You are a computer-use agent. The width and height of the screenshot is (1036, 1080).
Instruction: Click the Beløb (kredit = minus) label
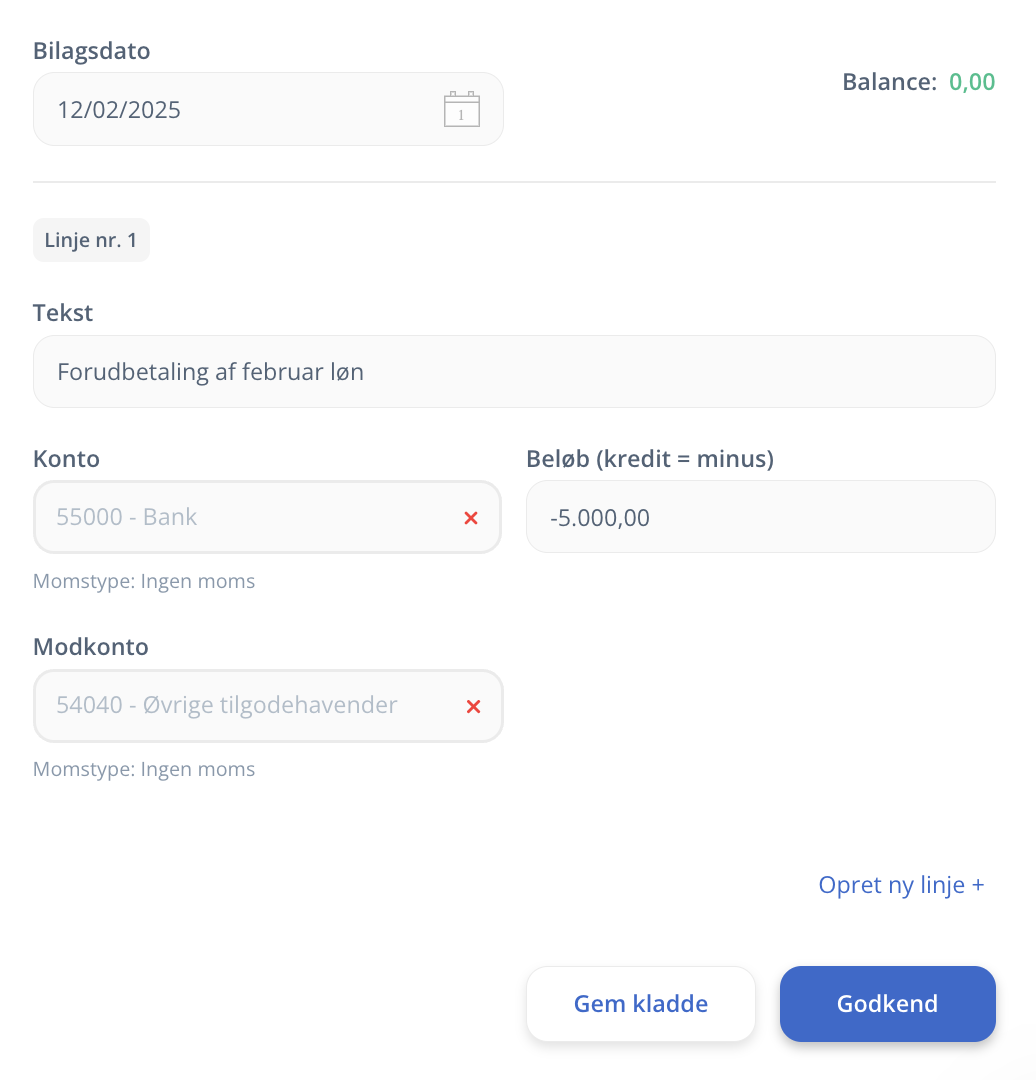[650, 459]
